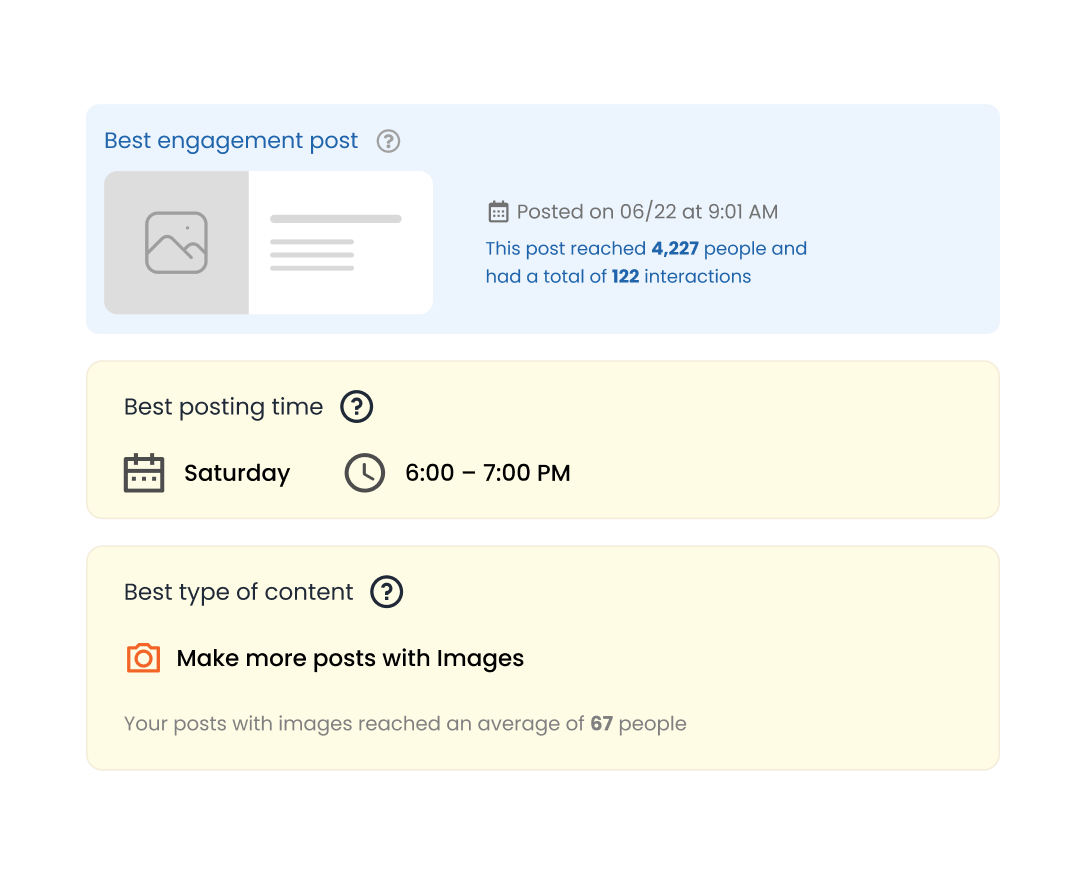Click help icon beside Best engagement post
This screenshot has width=1088, height=874.
pyautogui.click(x=388, y=141)
